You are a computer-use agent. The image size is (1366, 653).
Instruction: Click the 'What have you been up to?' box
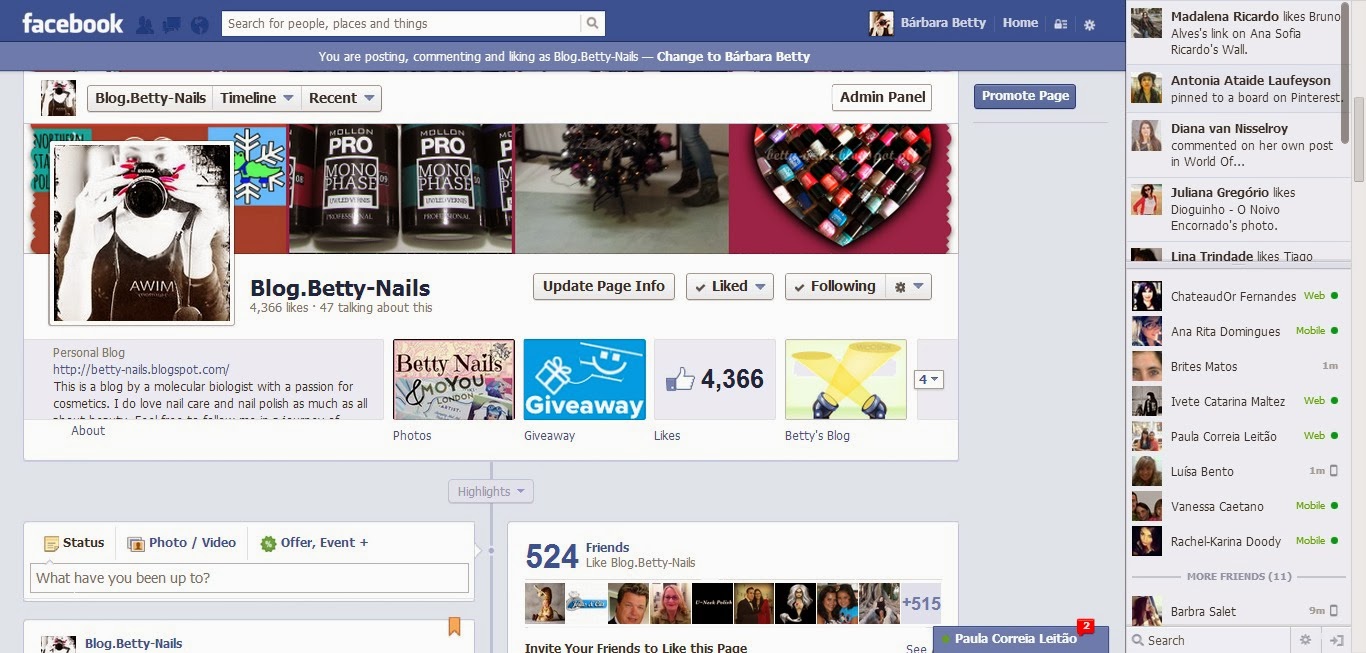tap(249, 578)
